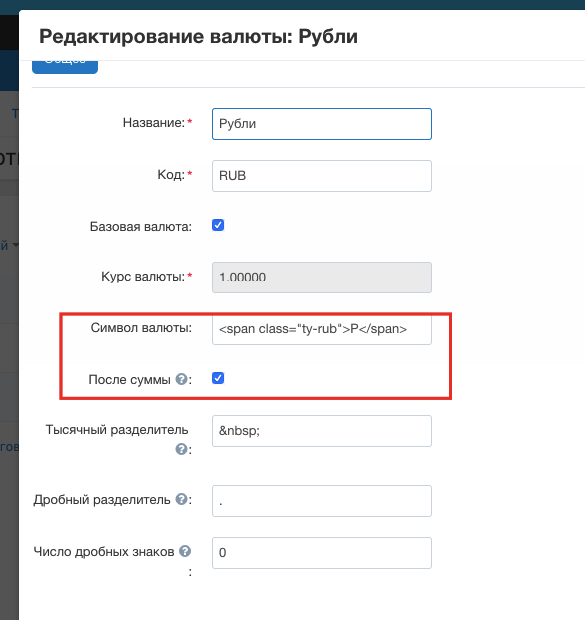Select the disabled Курс валюты field
585x620 pixels.
click(322, 277)
